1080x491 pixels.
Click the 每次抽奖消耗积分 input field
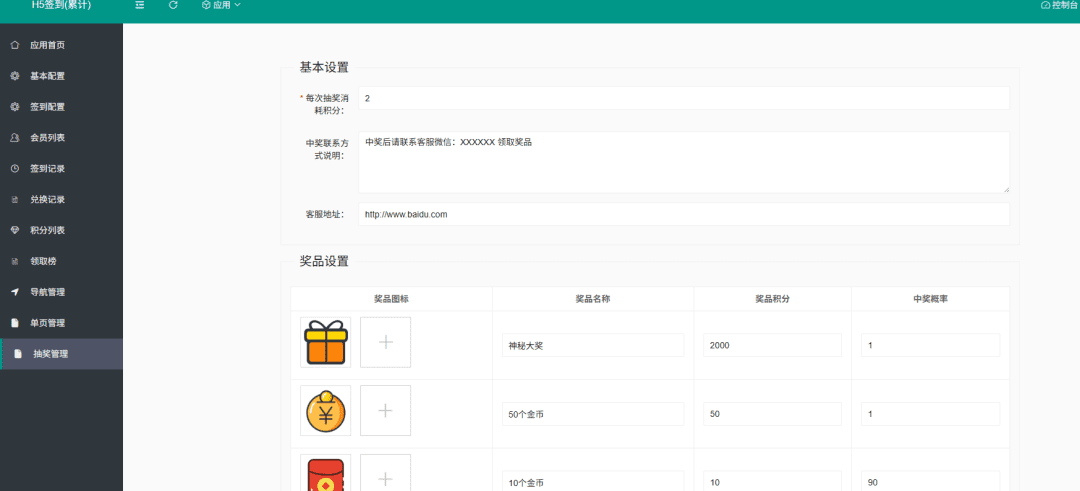(x=684, y=98)
